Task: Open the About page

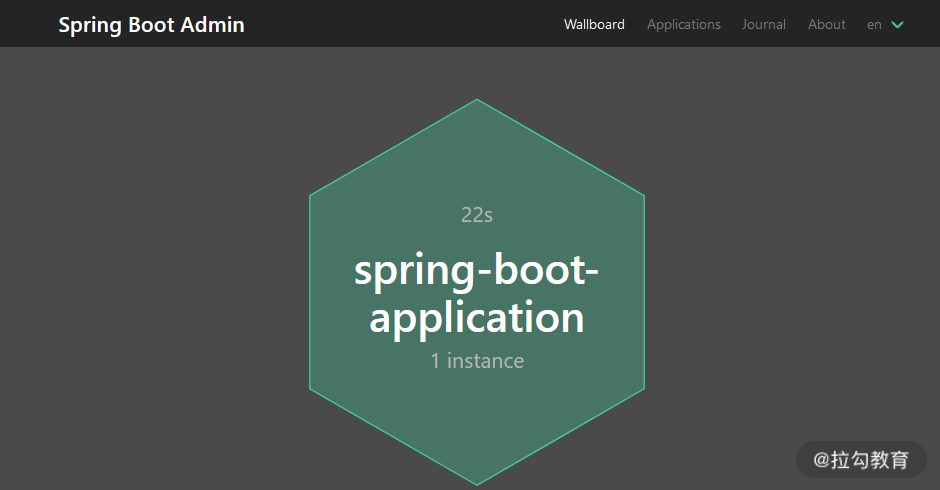Action: 826,25
